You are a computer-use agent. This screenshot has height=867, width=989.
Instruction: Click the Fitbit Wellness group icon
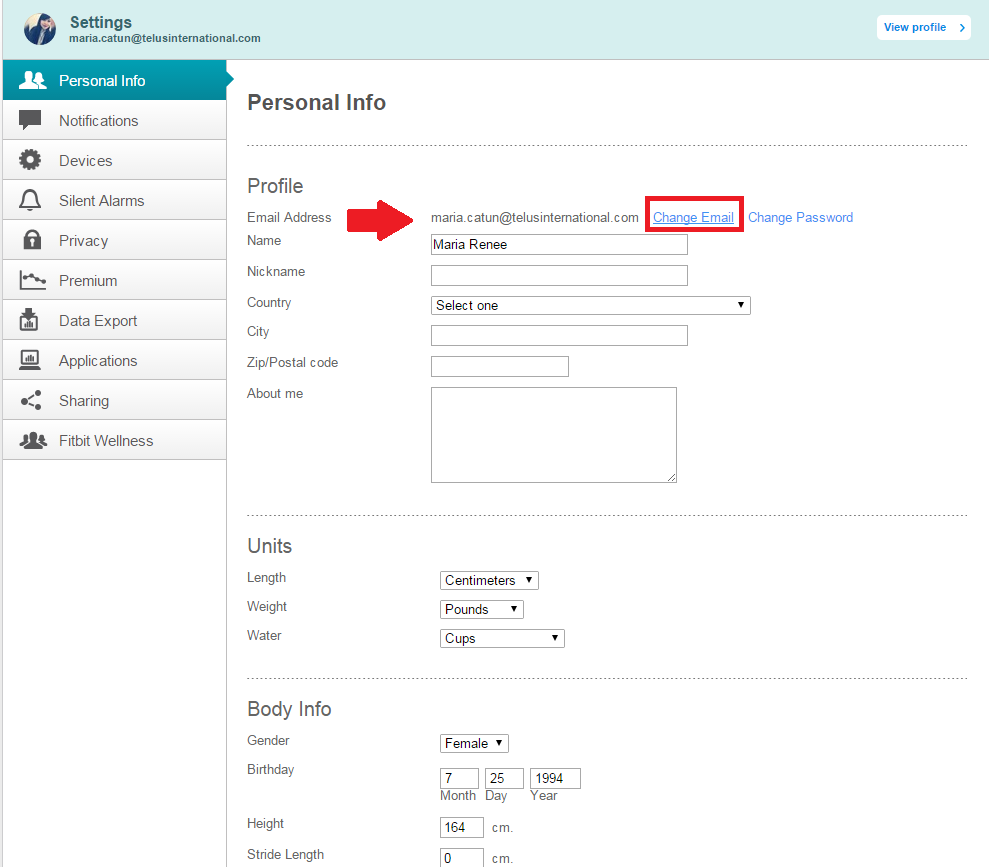click(32, 440)
